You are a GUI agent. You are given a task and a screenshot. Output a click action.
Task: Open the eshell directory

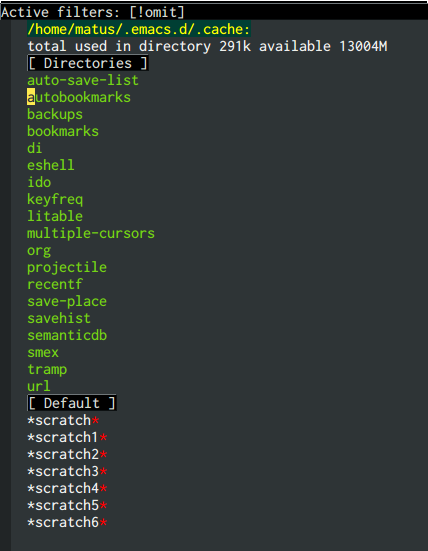[51, 165]
